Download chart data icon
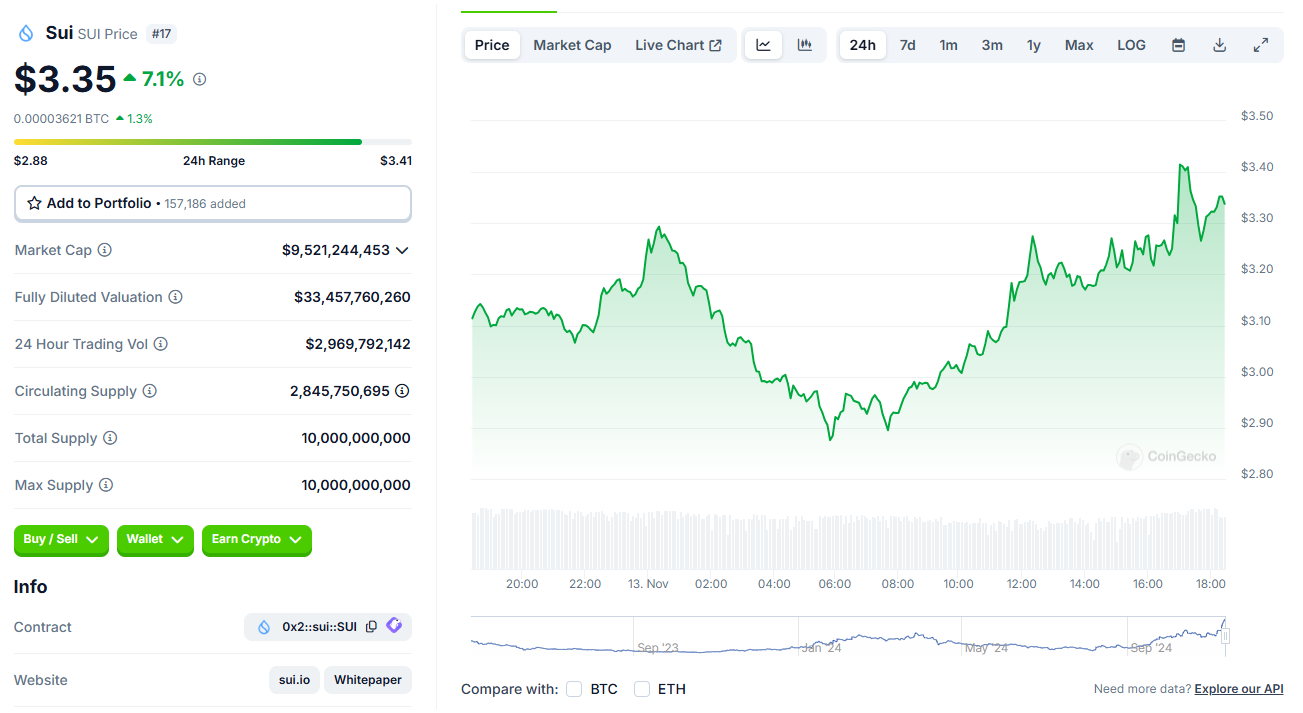The width and height of the screenshot is (1303, 713). pos(1219,45)
